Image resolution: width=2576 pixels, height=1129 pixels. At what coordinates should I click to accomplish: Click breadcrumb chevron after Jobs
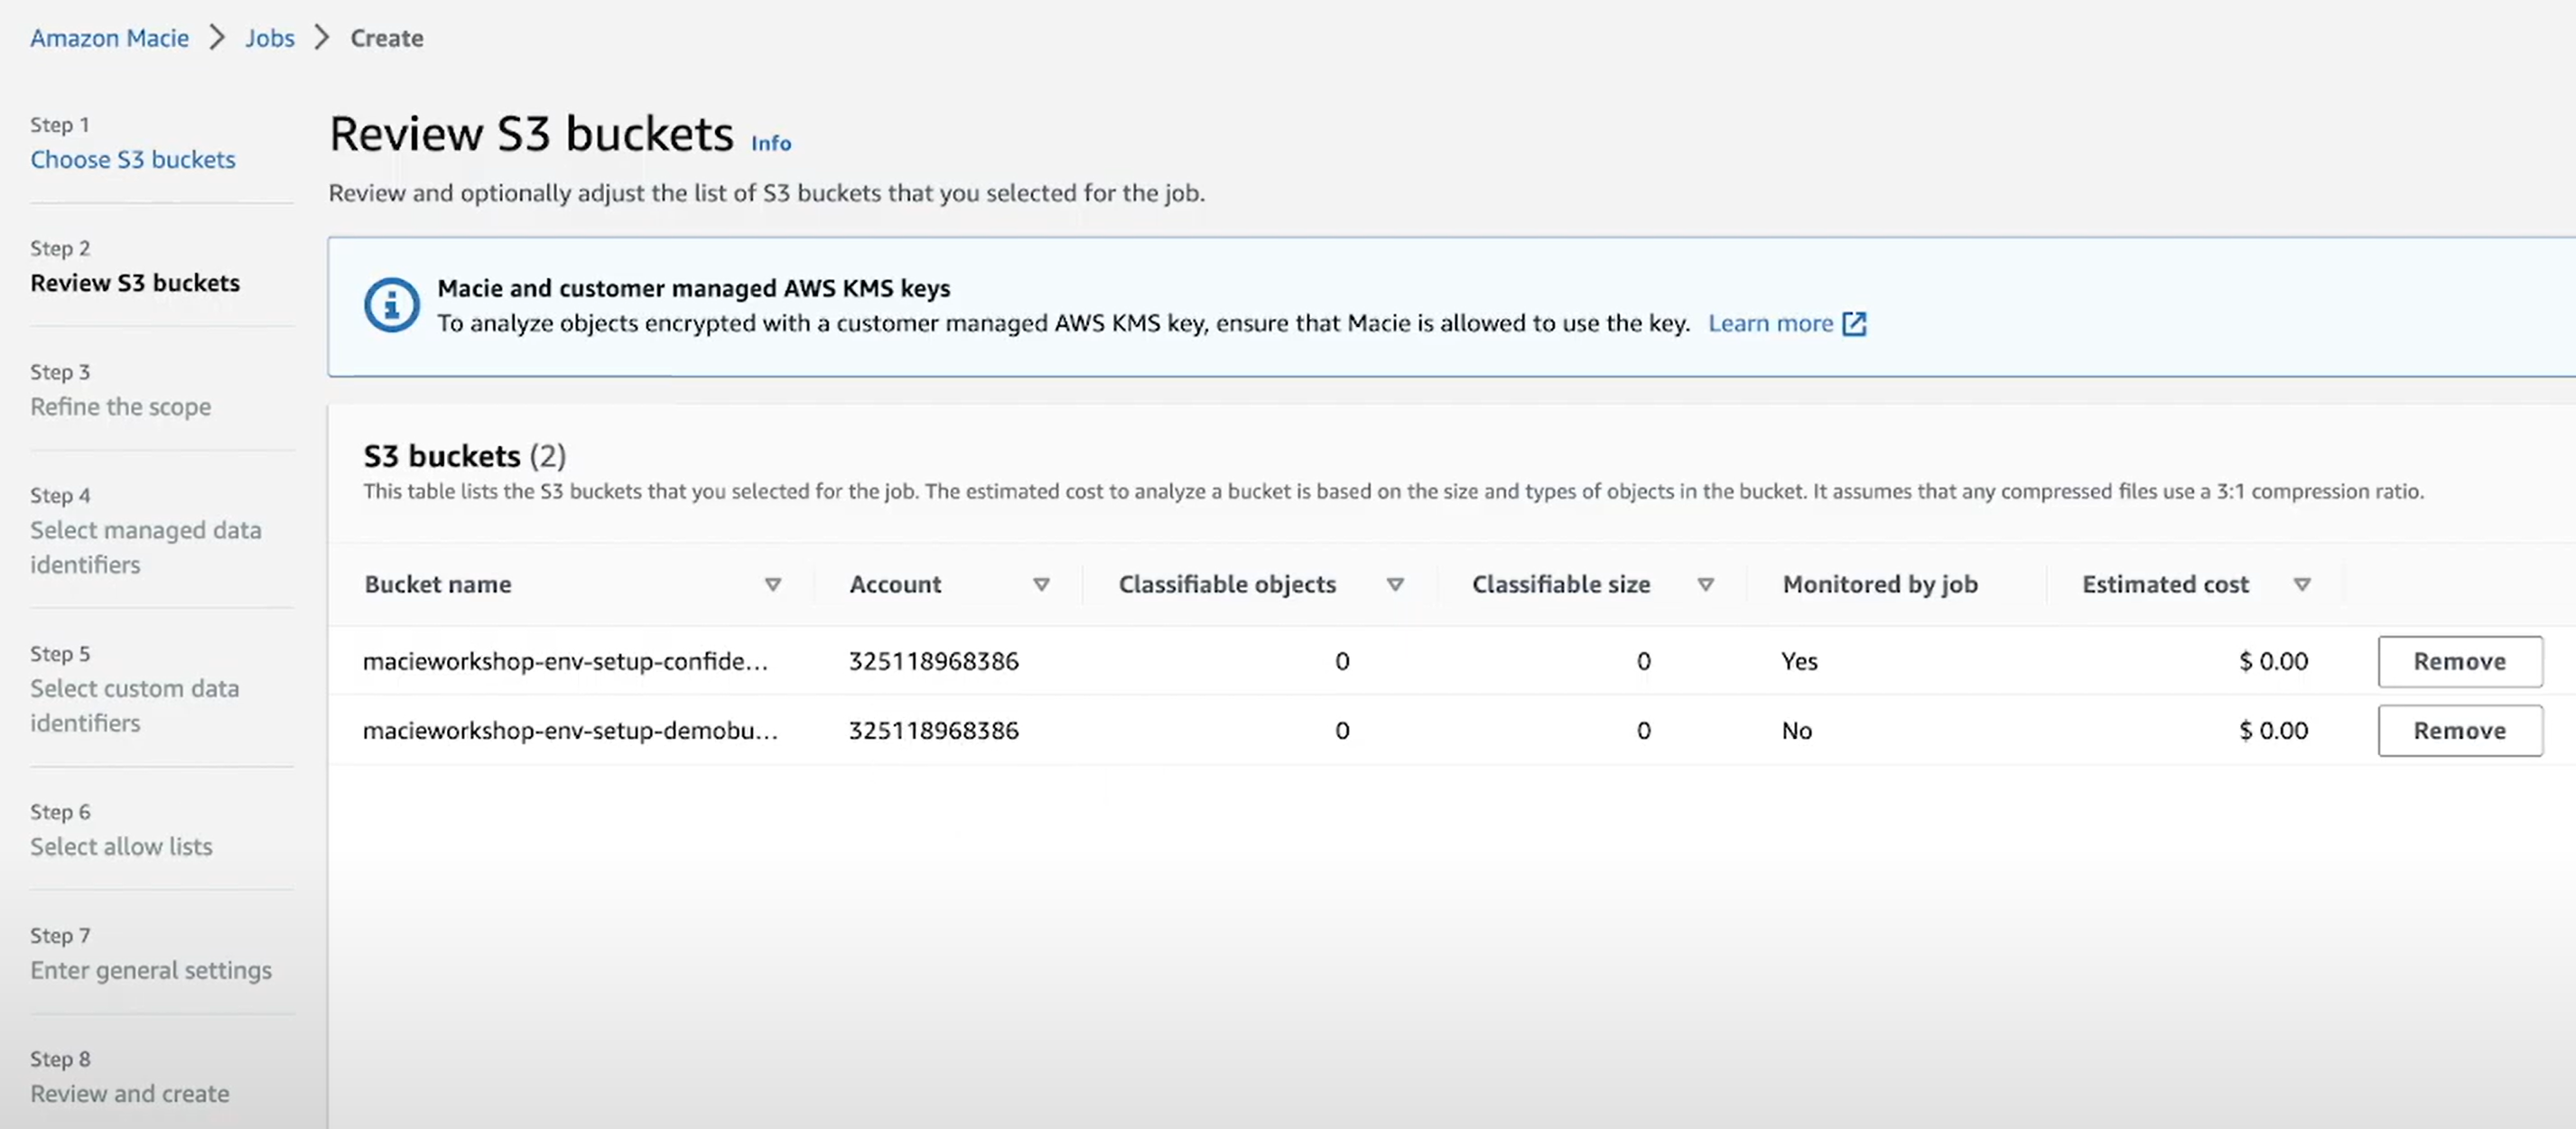322,38
